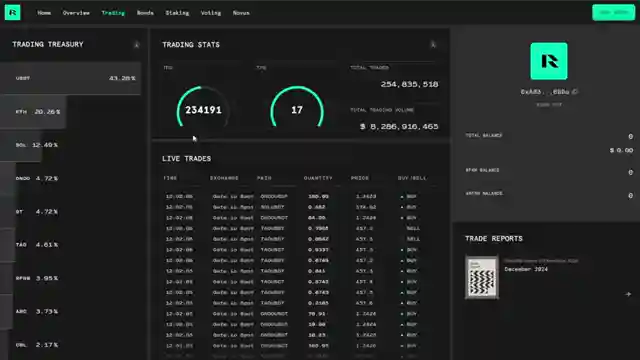640x360 pixels.
Task: Click the Live Trades heading
Action: [x=187, y=159]
